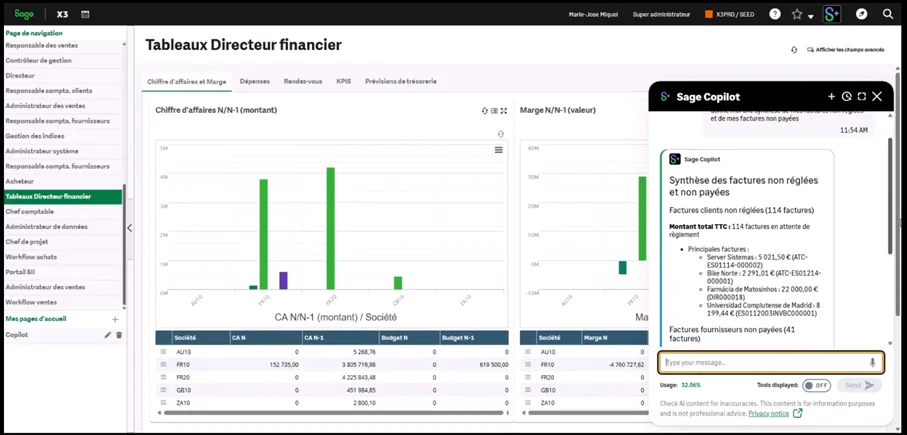Add a home page with plus icon
This screenshot has width=907, height=435.
point(115,319)
